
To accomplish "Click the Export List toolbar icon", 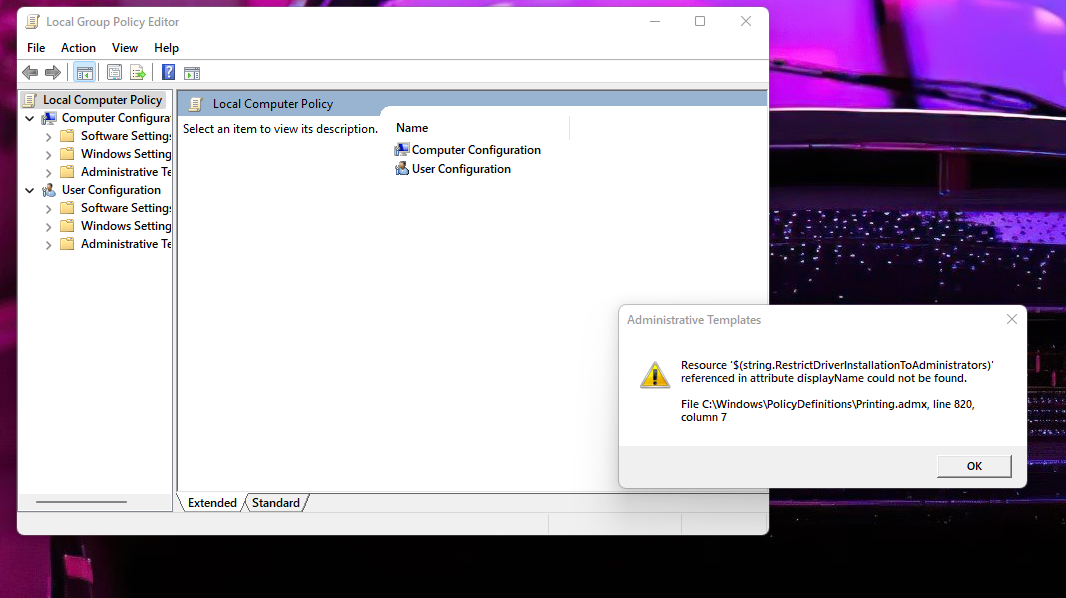I will click(x=138, y=72).
